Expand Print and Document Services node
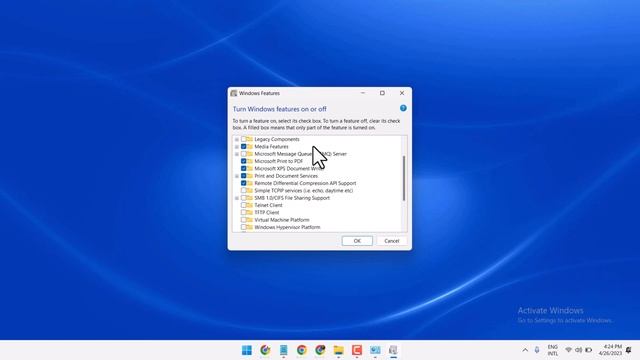Image resolution: width=640 pixels, height=360 pixels. pyautogui.click(x=237, y=176)
